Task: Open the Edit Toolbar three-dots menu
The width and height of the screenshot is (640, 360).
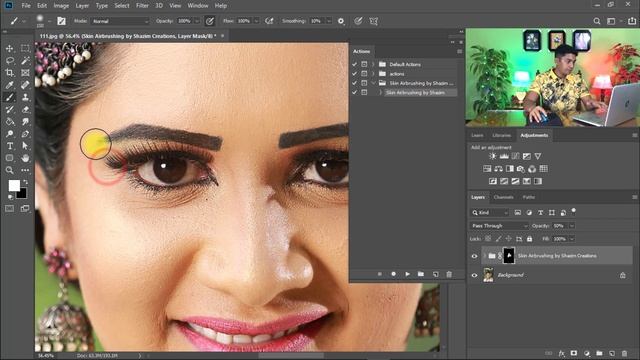Action: point(25,170)
